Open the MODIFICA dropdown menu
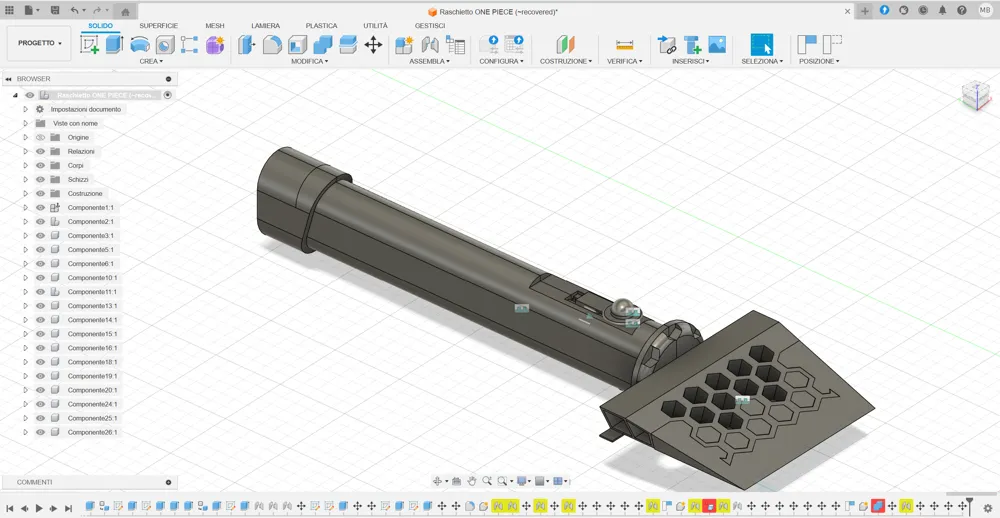 pyautogui.click(x=310, y=61)
